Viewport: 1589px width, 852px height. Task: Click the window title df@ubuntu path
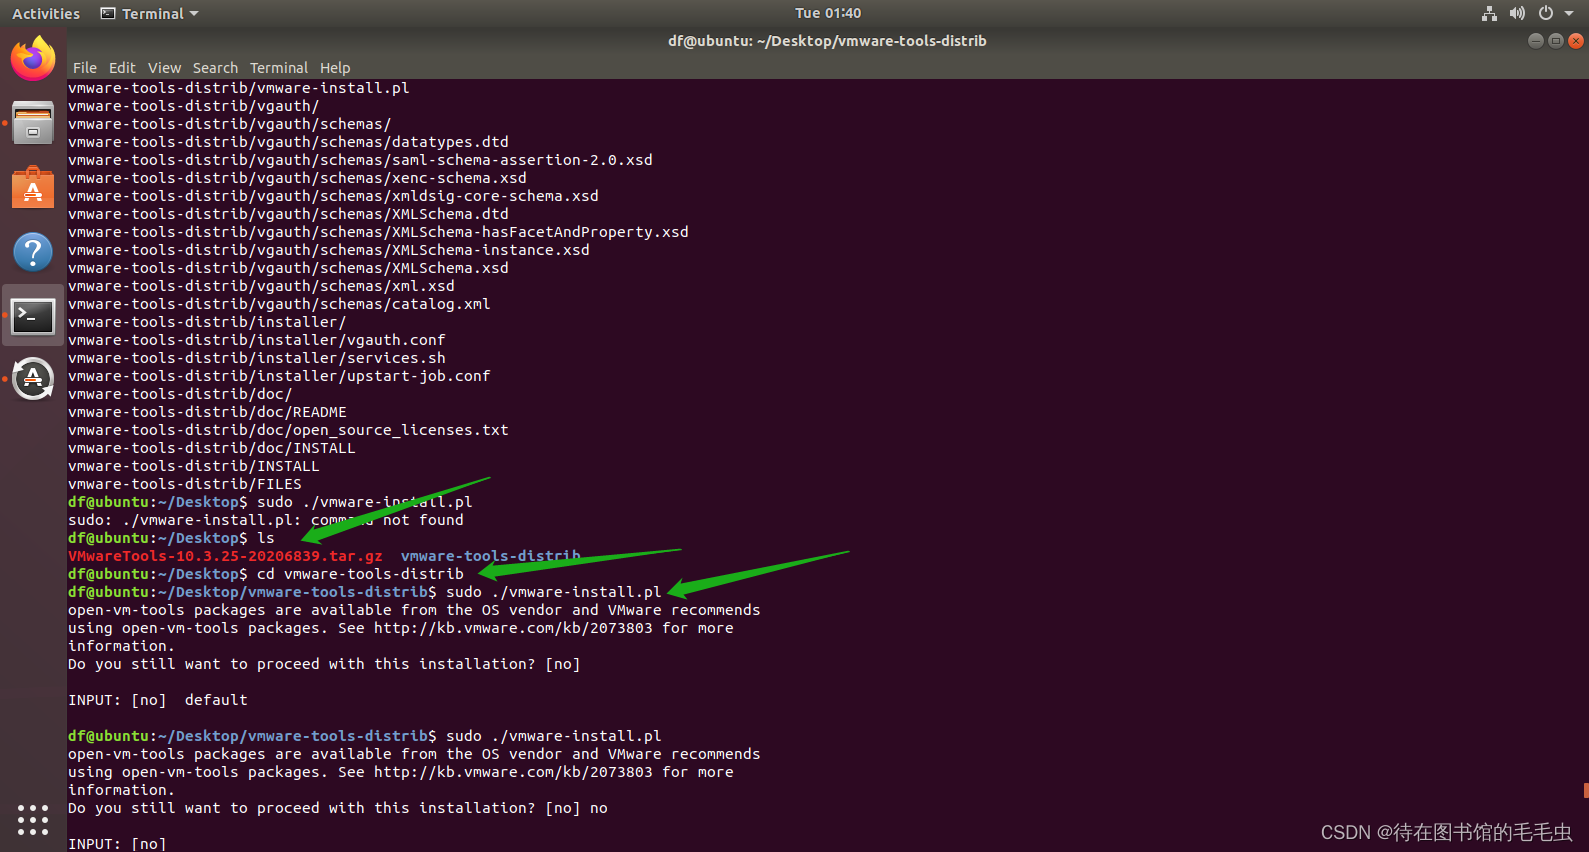[827, 41]
